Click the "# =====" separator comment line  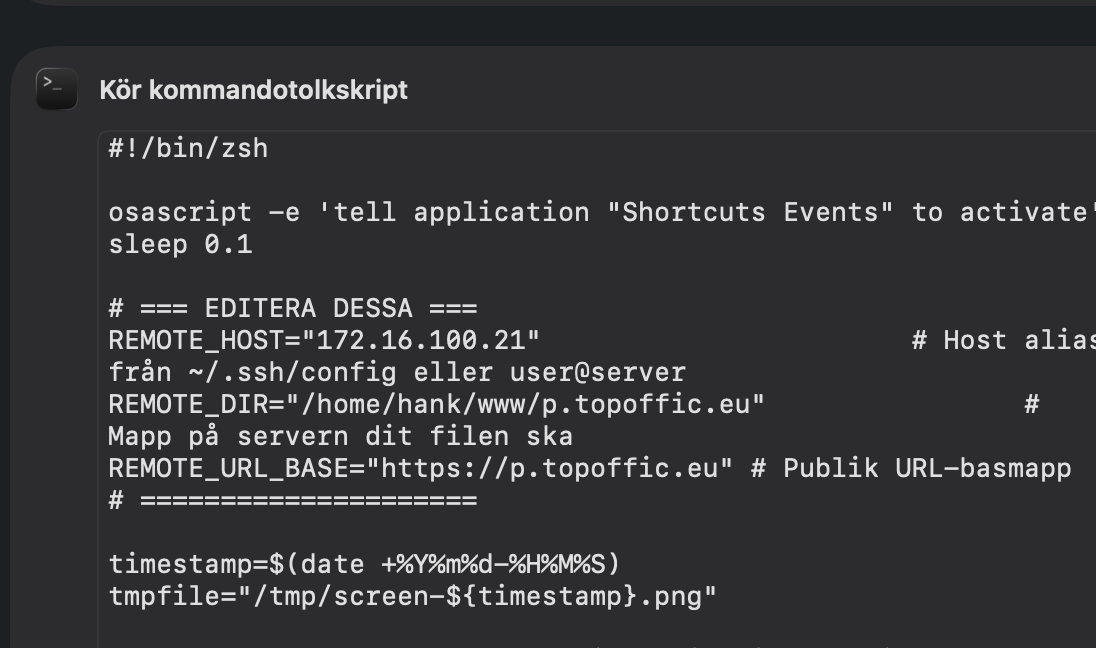292,501
